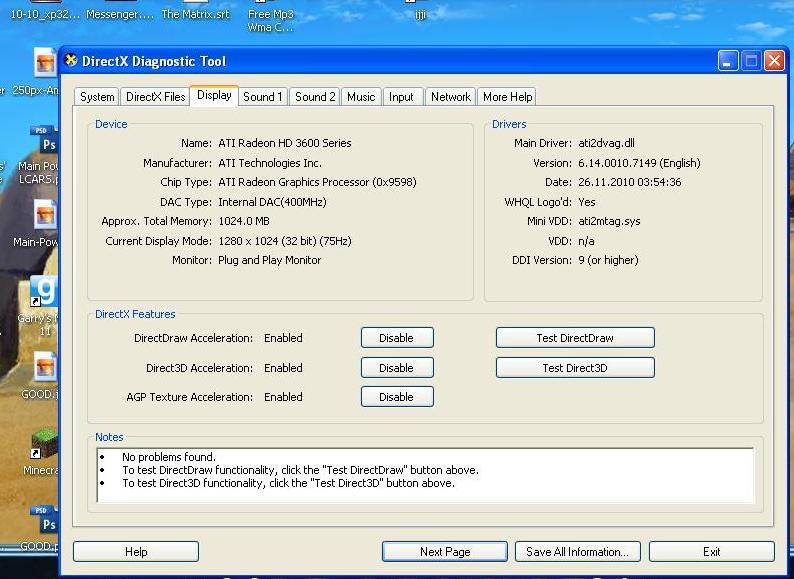Screen dimensions: 794x579
Task: Go to the Sound 2 tab
Action: point(315,97)
